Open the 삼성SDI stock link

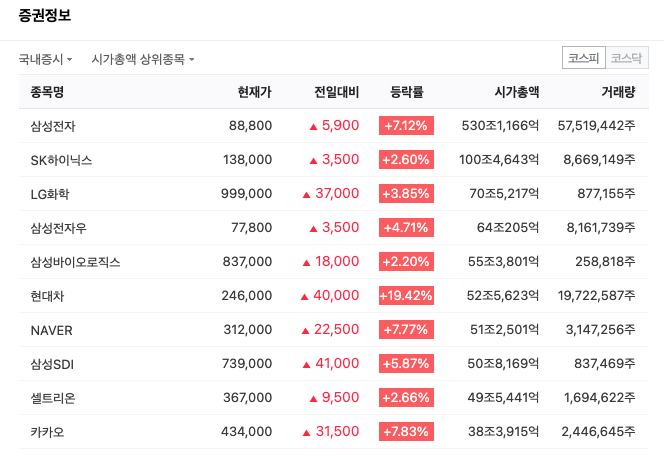pos(52,364)
